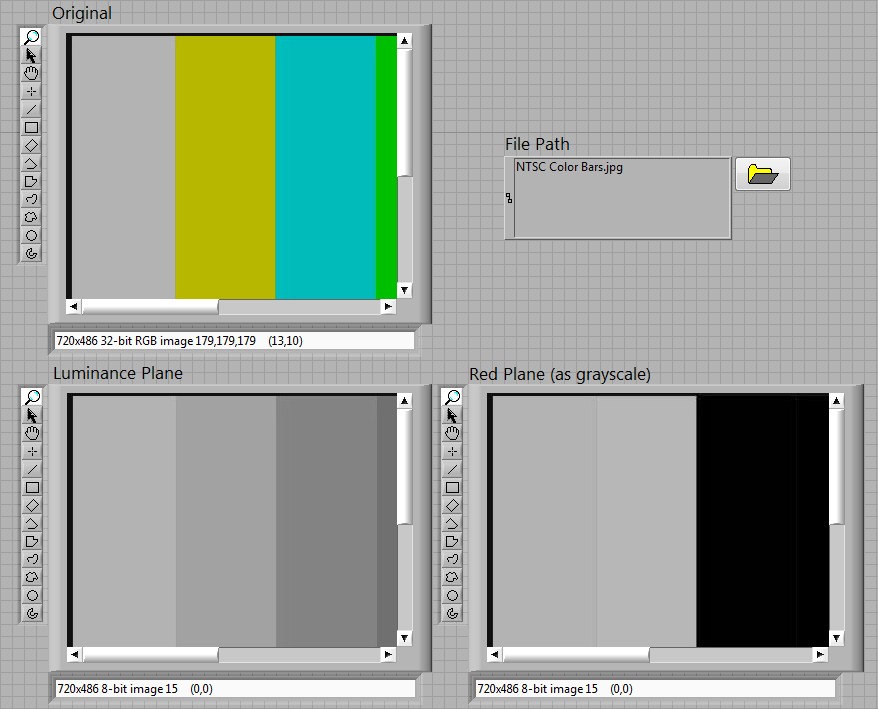The image size is (878, 709).
Task: Select Line tool in Red Plane palette
Action: 452,469
